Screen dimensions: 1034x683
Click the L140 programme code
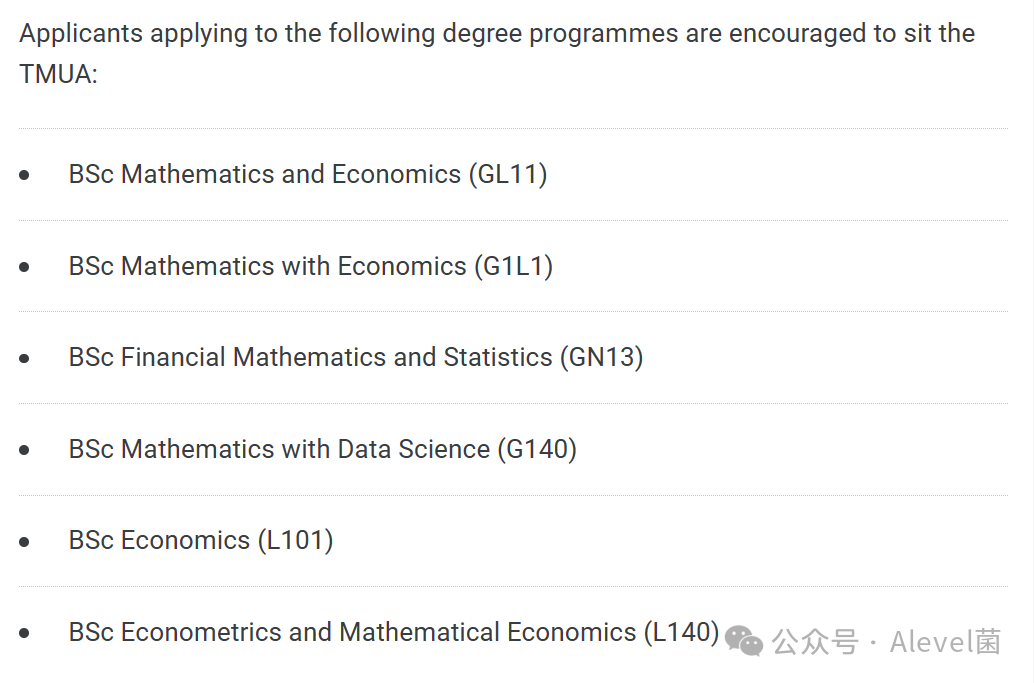681,632
